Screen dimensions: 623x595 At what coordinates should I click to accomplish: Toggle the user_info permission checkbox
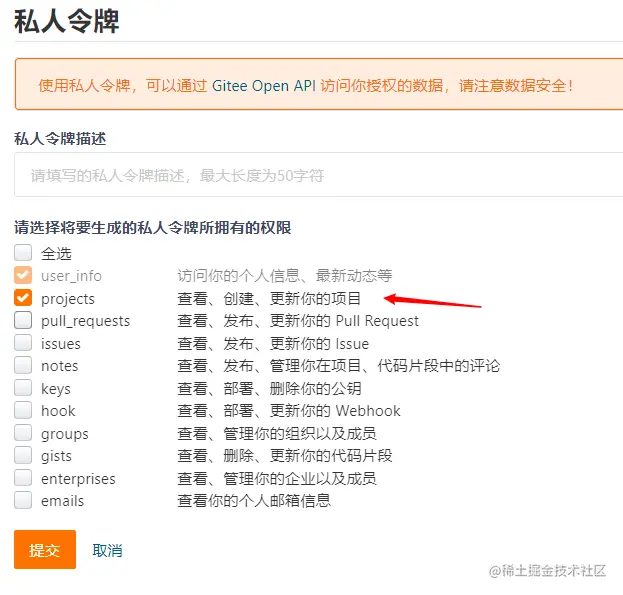[x=23, y=275]
